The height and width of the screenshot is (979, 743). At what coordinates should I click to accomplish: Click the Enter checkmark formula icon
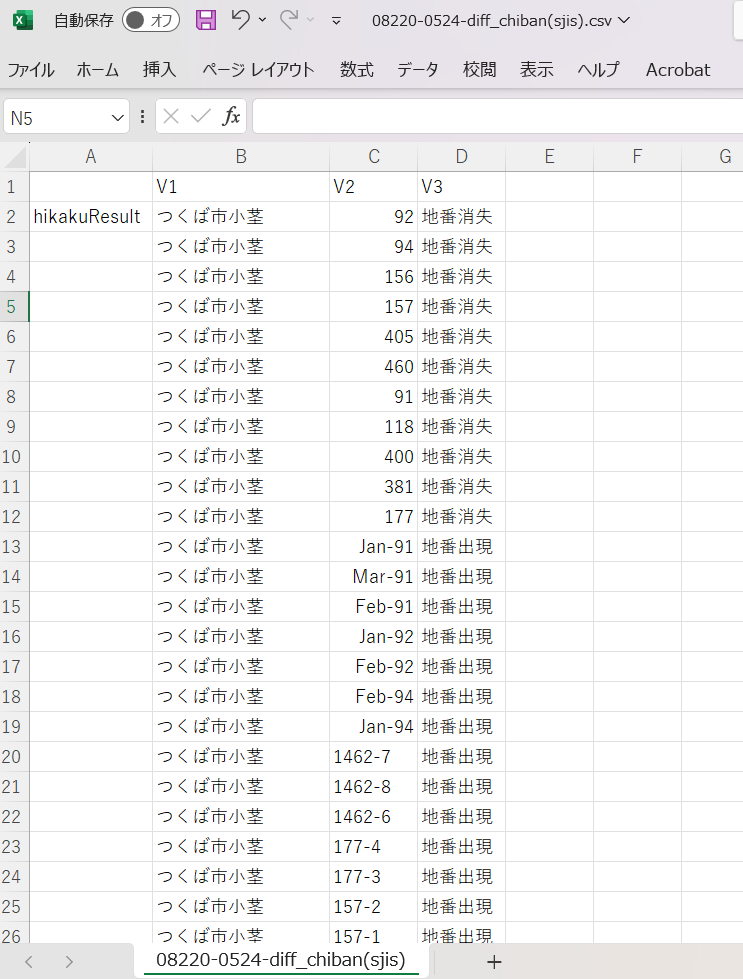pyautogui.click(x=200, y=116)
